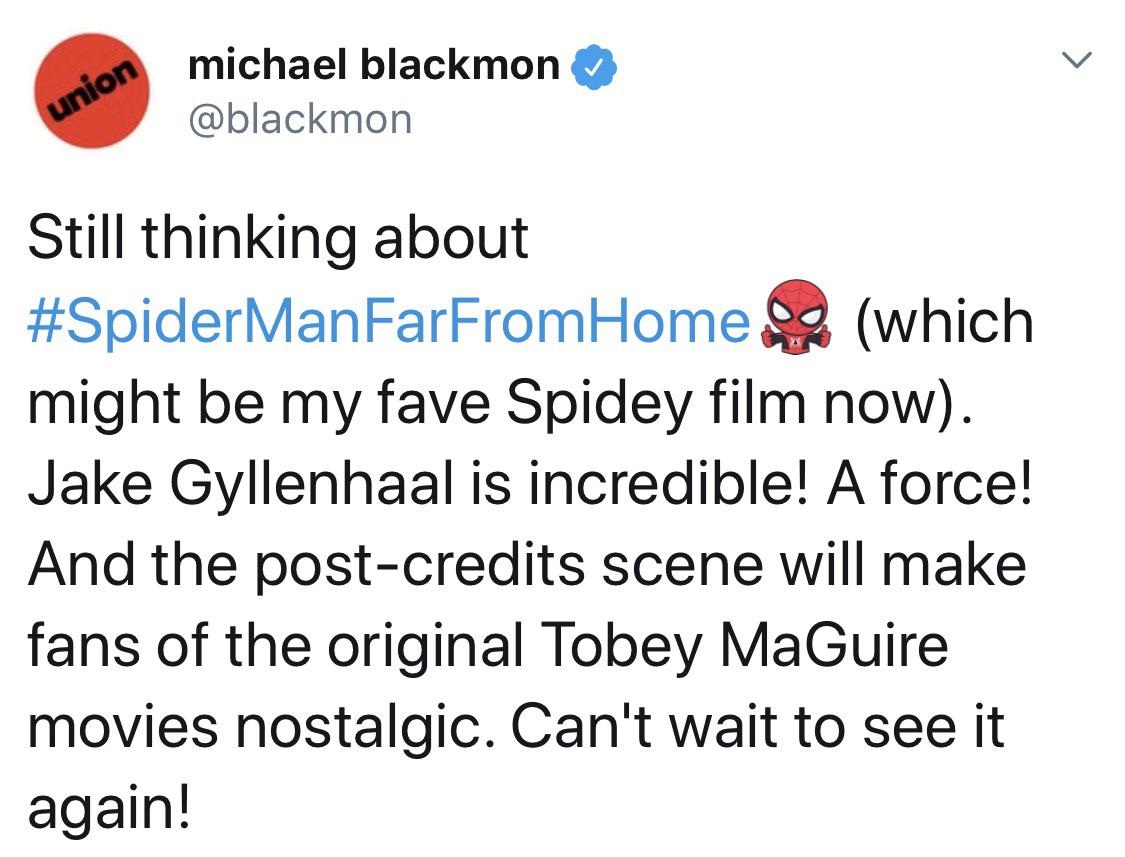Open the michael blackmon display name
This screenshot has width=1125, height=857.
pos(374,65)
